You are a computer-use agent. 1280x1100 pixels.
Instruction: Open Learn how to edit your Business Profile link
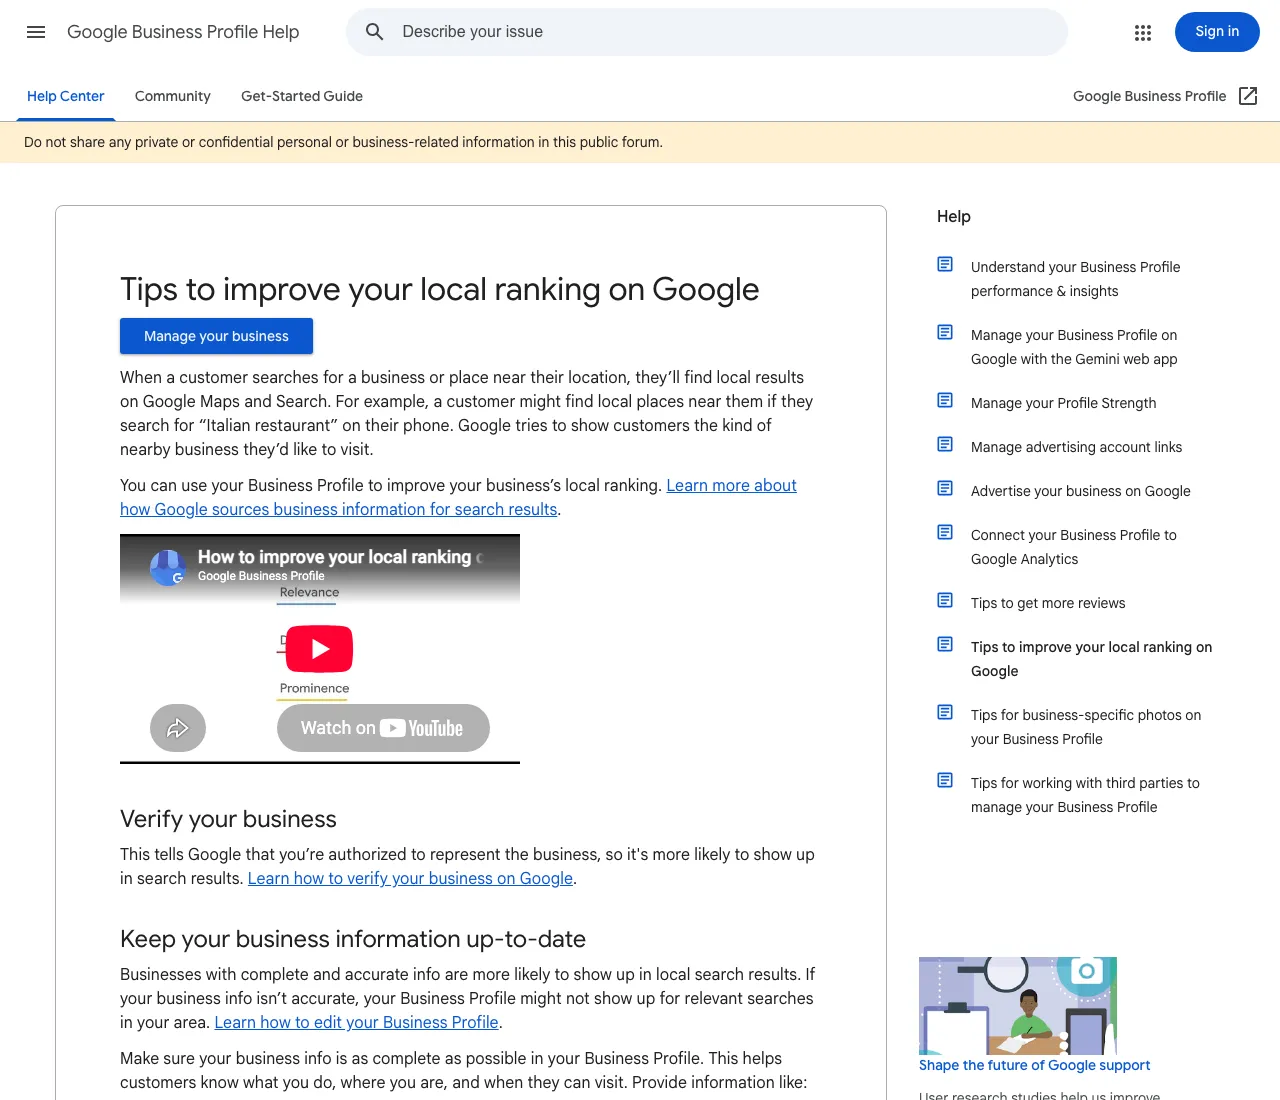pyautogui.click(x=356, y=1022)
